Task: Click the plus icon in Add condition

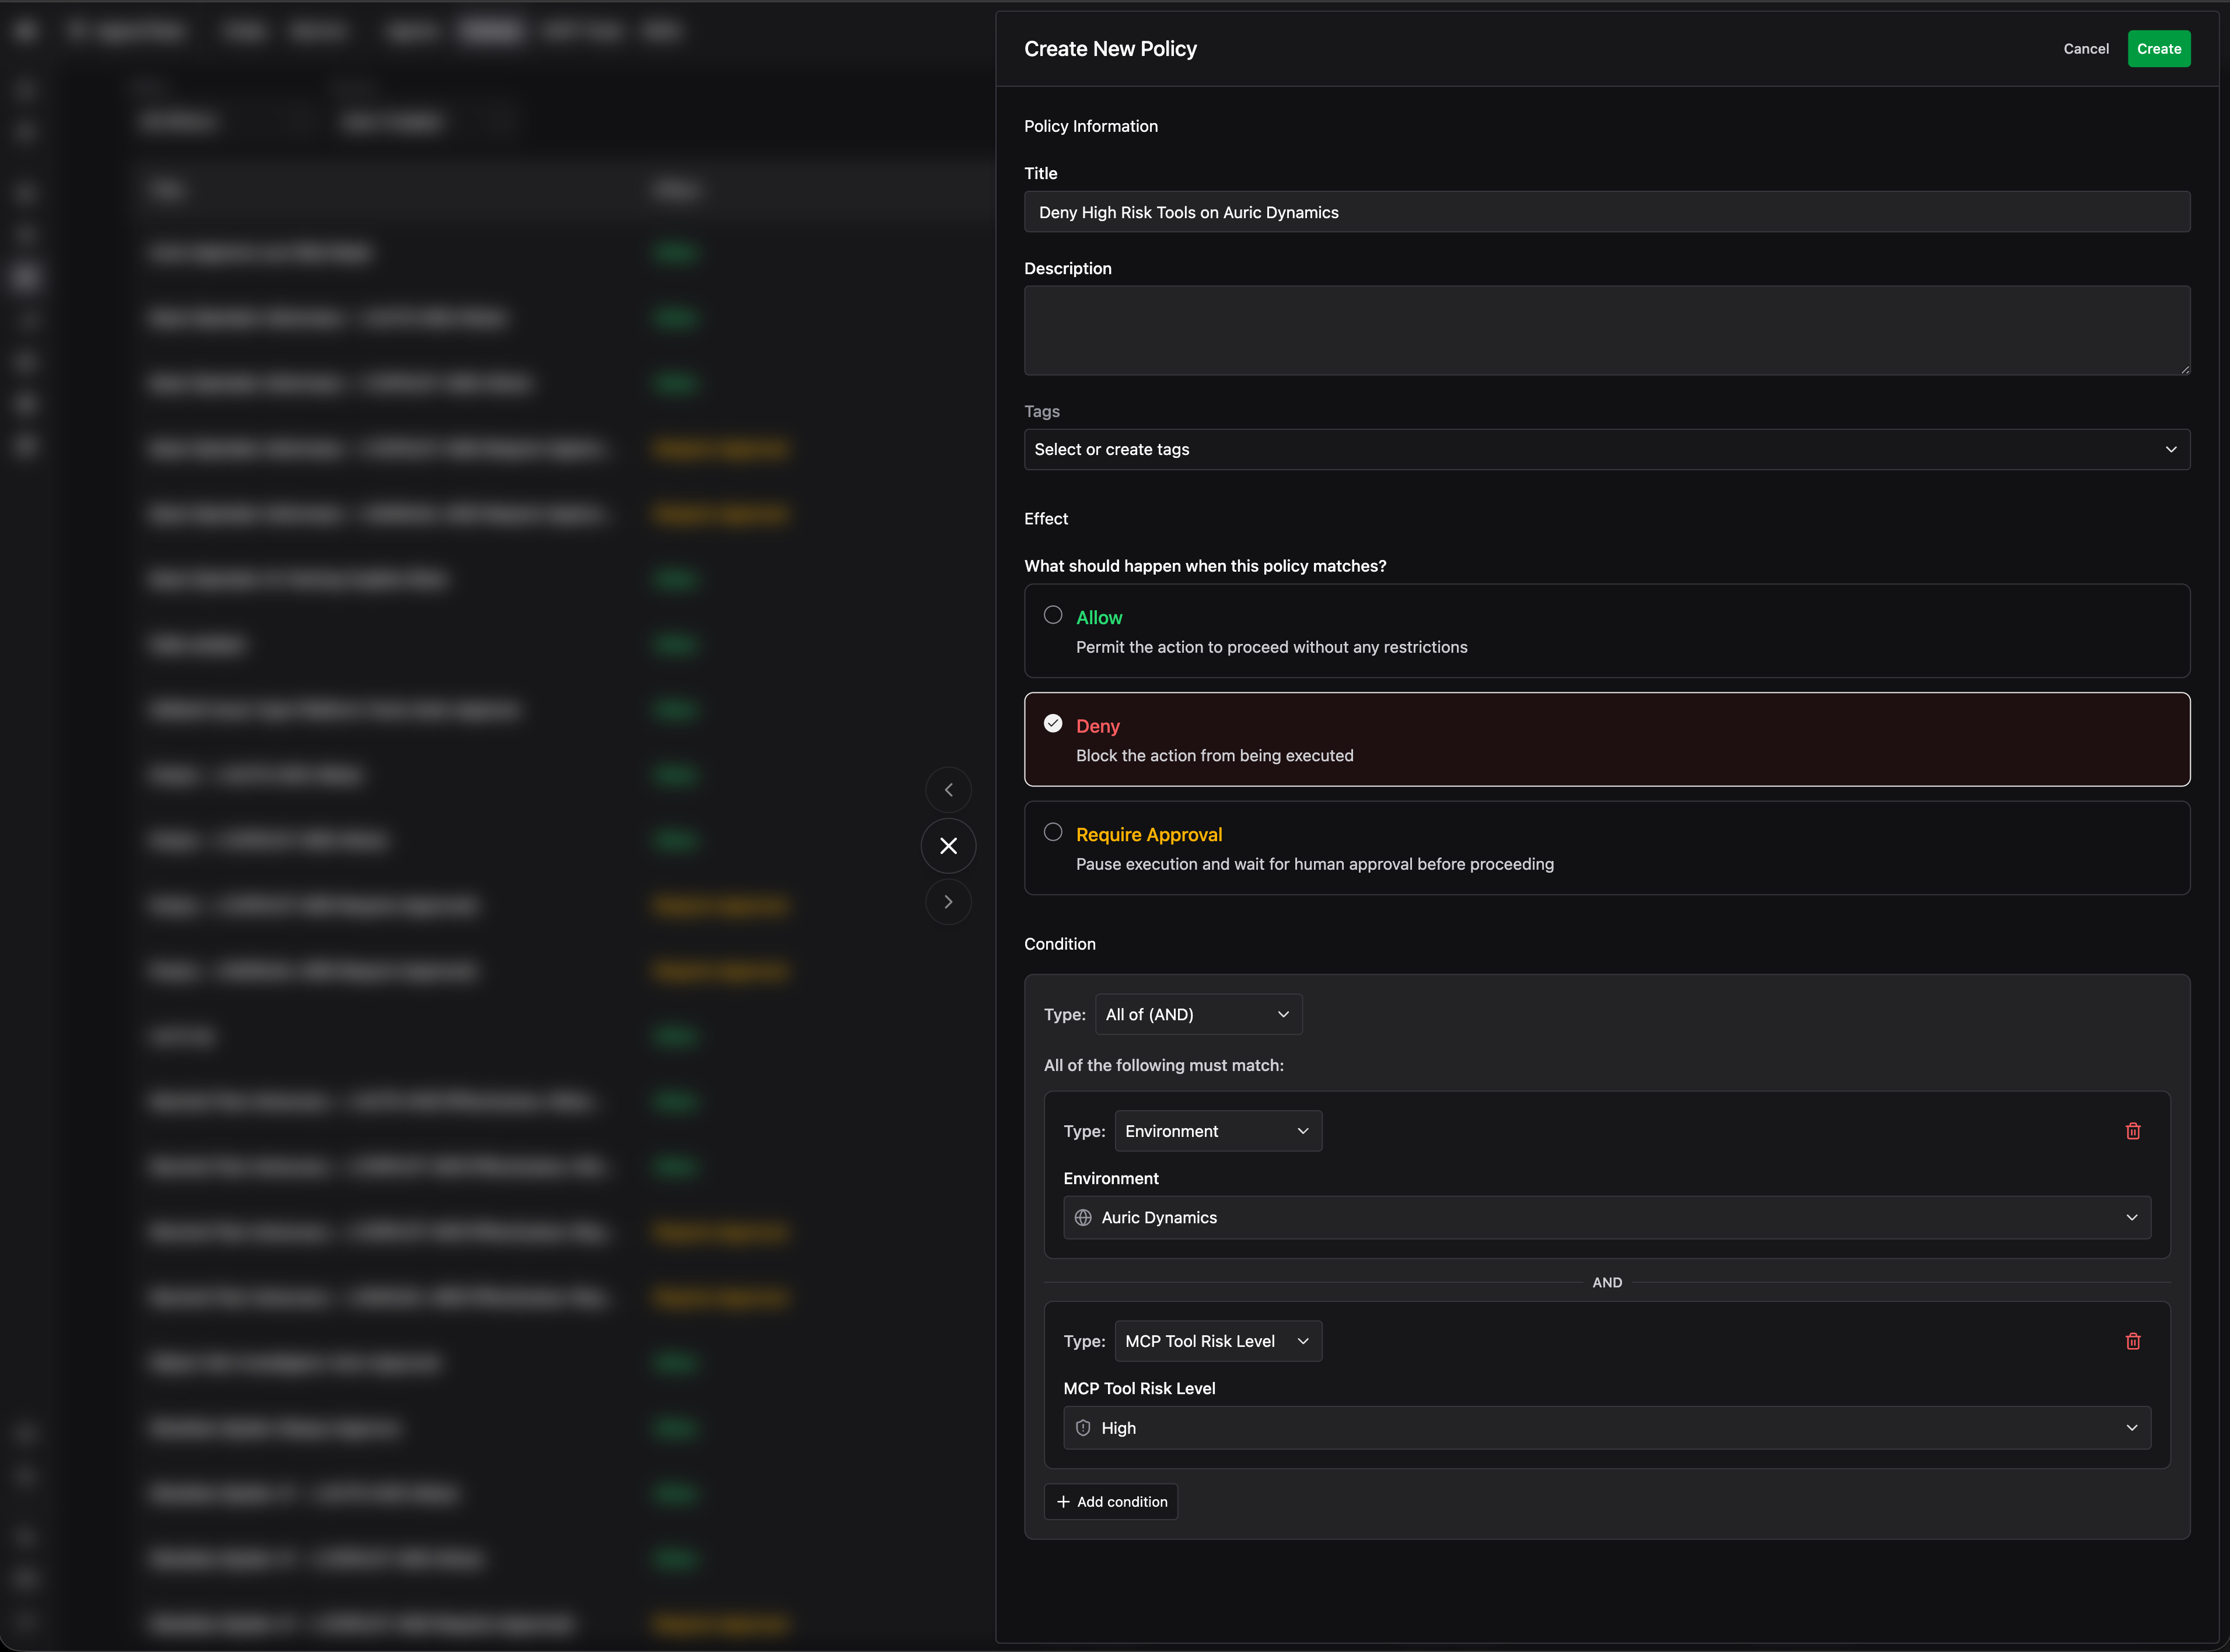Action: point(1063,1502)
